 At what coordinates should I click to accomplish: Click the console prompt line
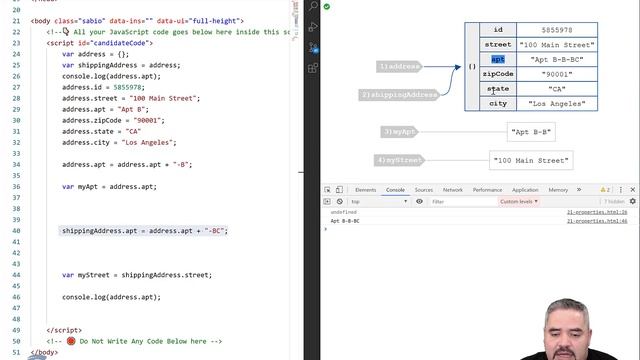coord(480,229)
